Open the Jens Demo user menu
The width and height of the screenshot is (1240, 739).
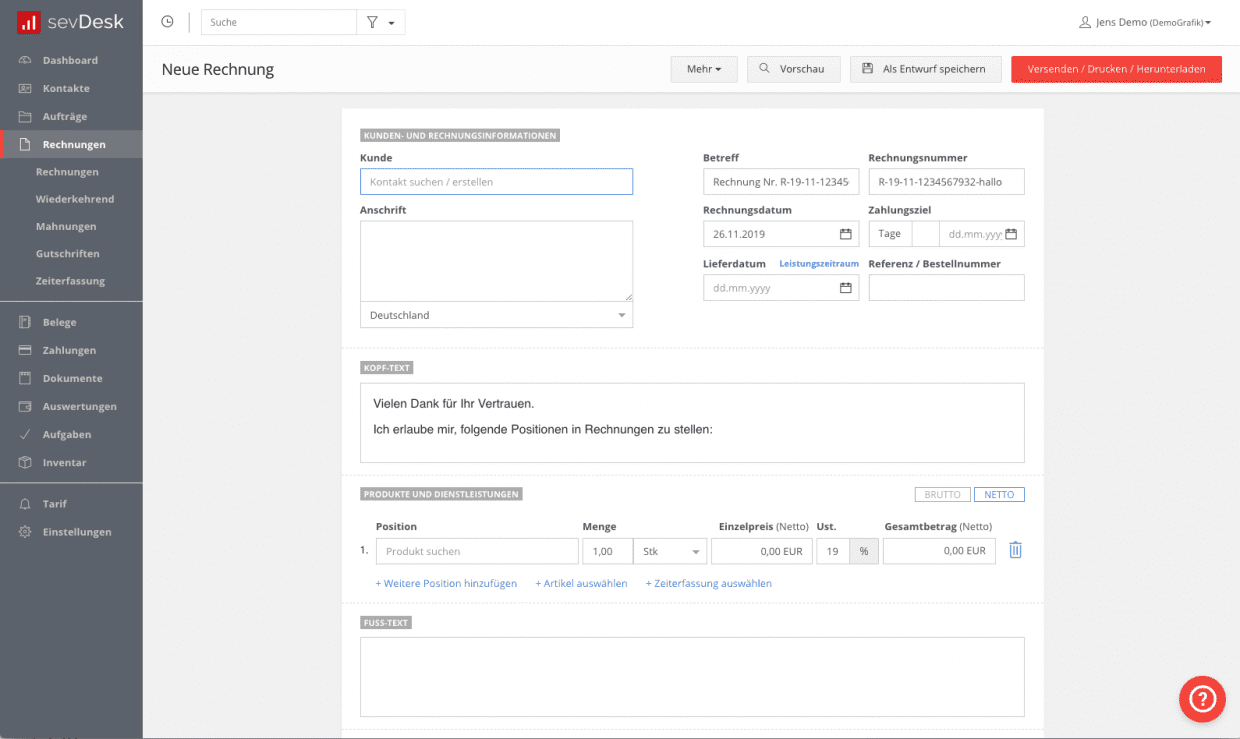(x=1145, y=22)
